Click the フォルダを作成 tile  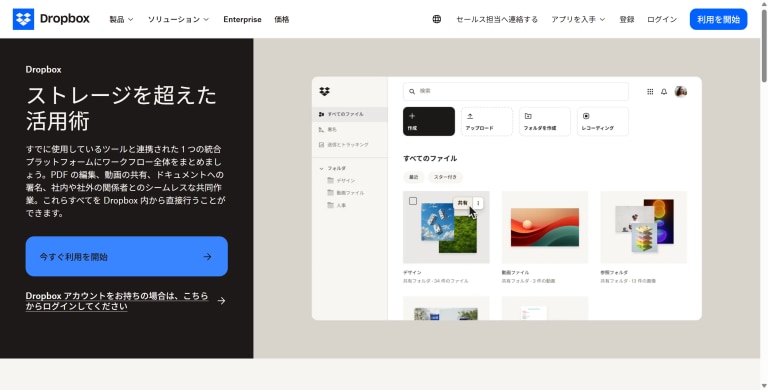(x=544, y=121)
